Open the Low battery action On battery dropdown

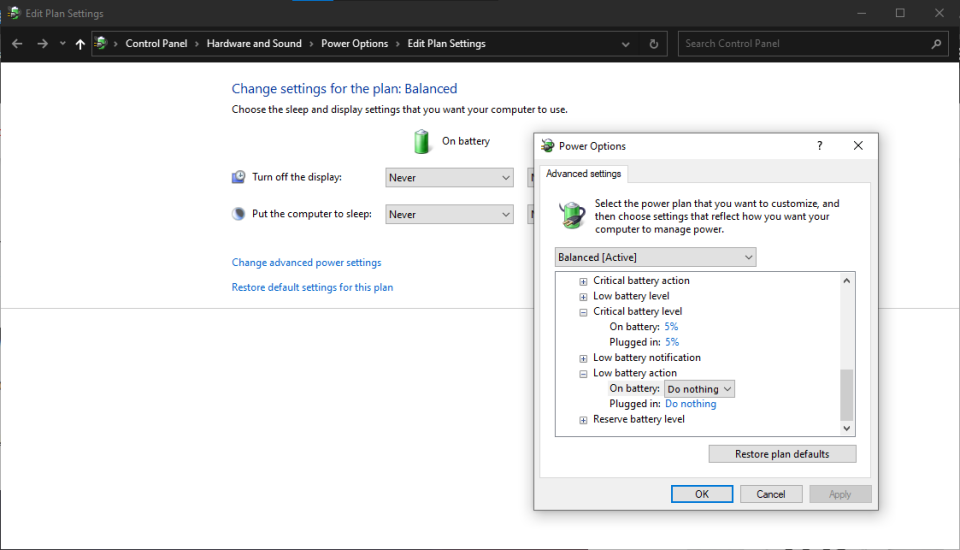[x=700, y=389]
